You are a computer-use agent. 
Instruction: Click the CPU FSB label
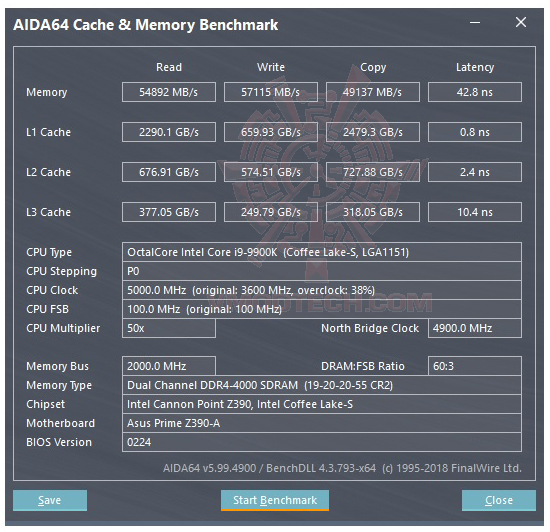tap(47, 309)
